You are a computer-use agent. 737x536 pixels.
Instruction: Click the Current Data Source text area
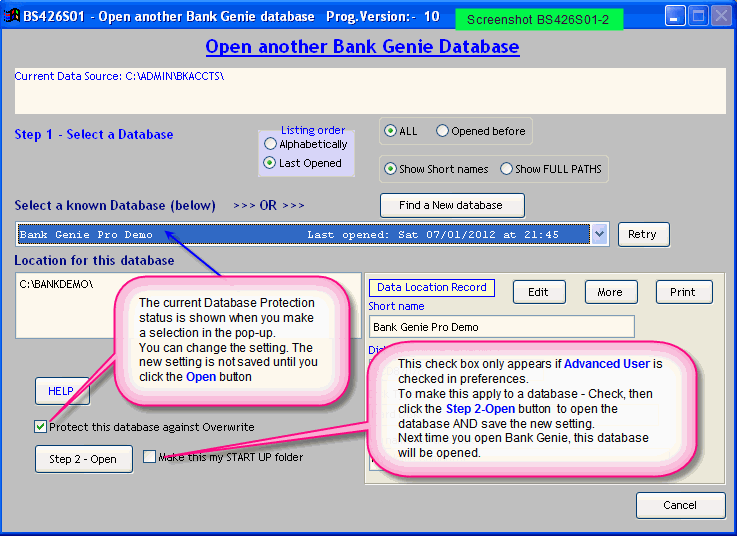[370, 91]
